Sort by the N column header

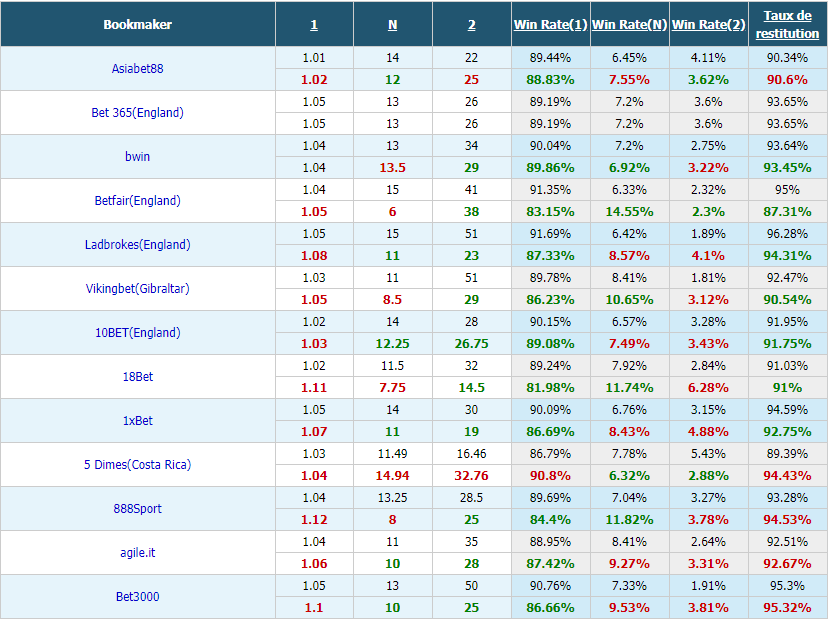pyautogui.click(x=392, y=25)
